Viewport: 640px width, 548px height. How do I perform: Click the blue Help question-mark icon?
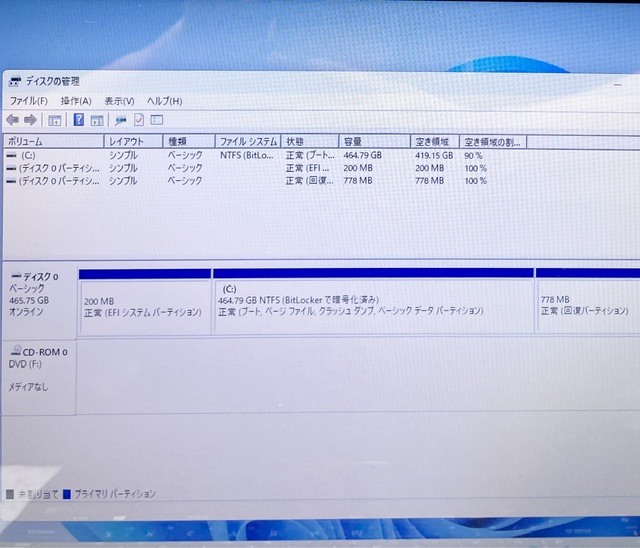(78, 120)
